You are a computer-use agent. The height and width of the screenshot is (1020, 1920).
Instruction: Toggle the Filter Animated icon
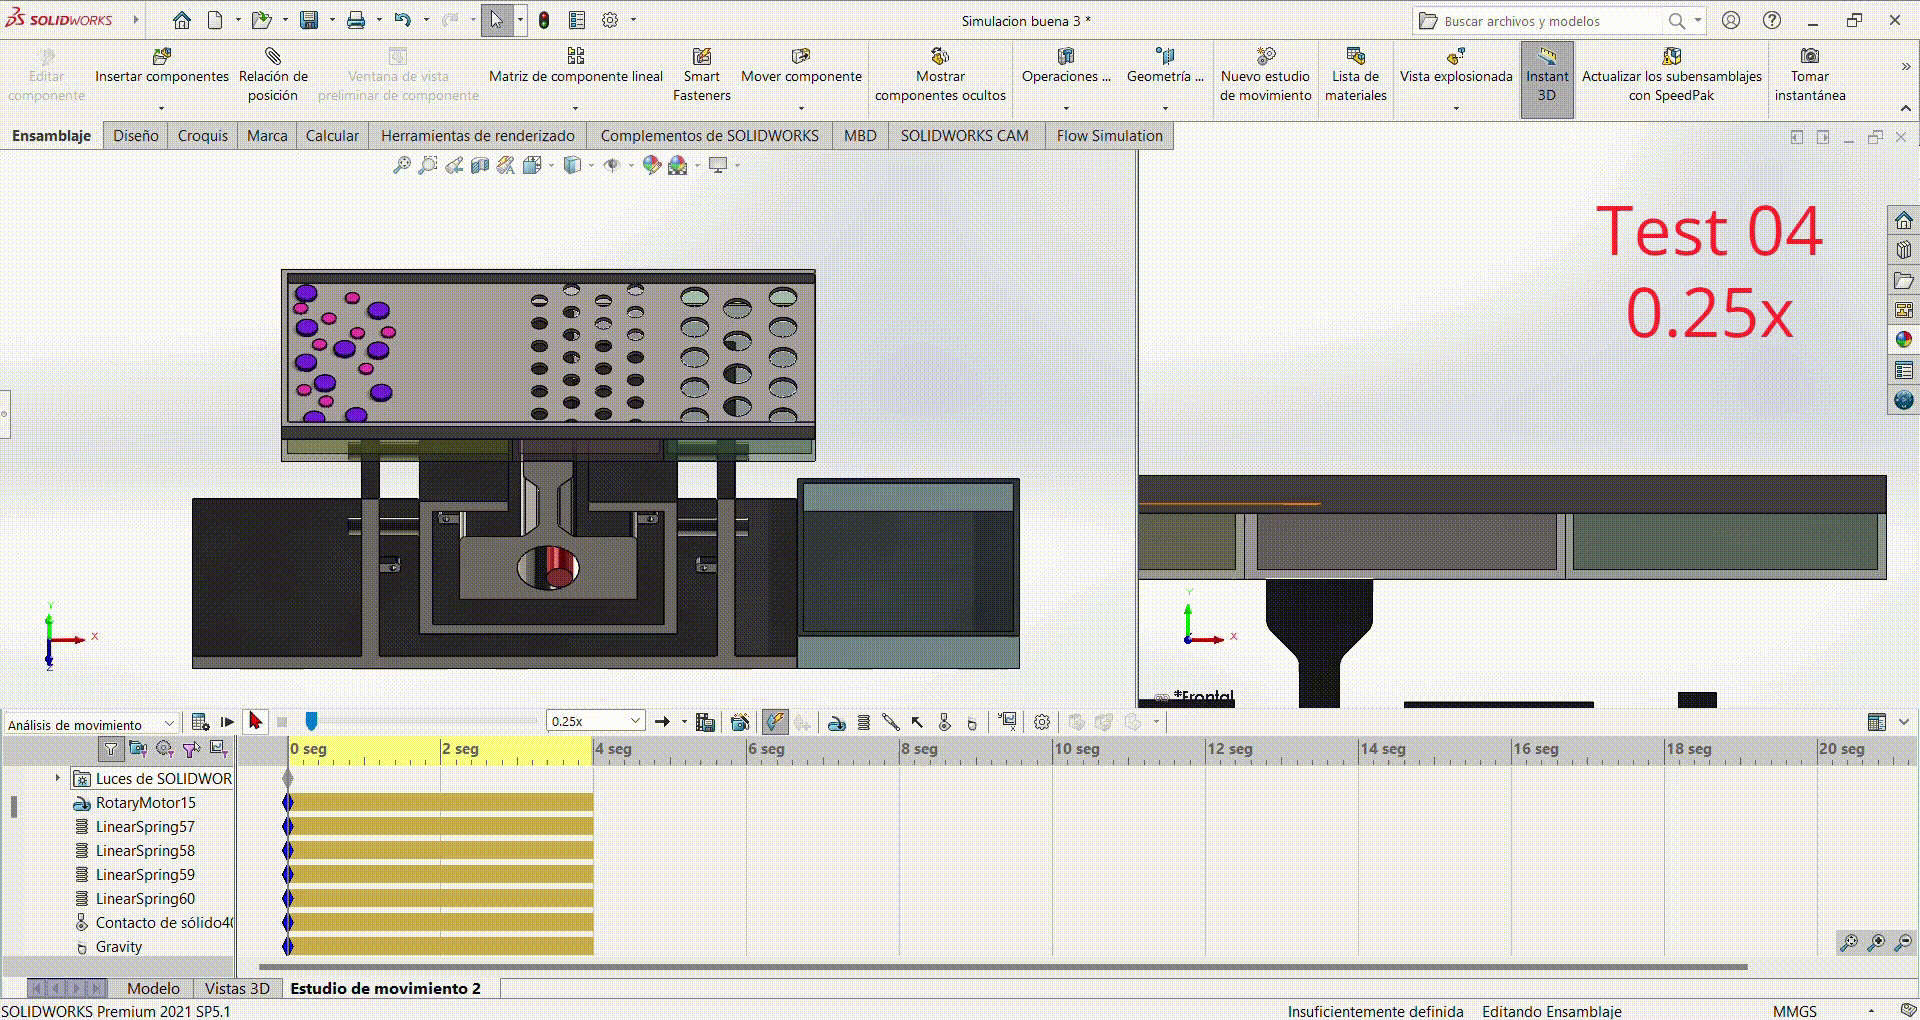point(138,749)
